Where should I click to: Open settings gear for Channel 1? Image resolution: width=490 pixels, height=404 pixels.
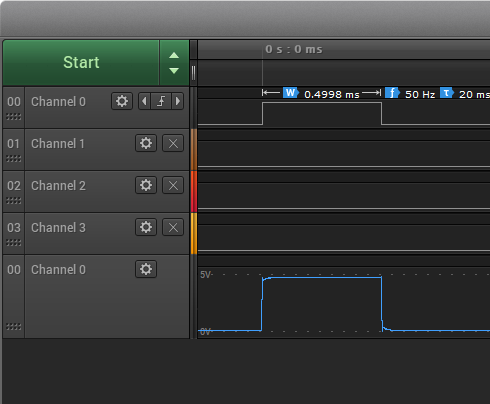pos(146,143)
